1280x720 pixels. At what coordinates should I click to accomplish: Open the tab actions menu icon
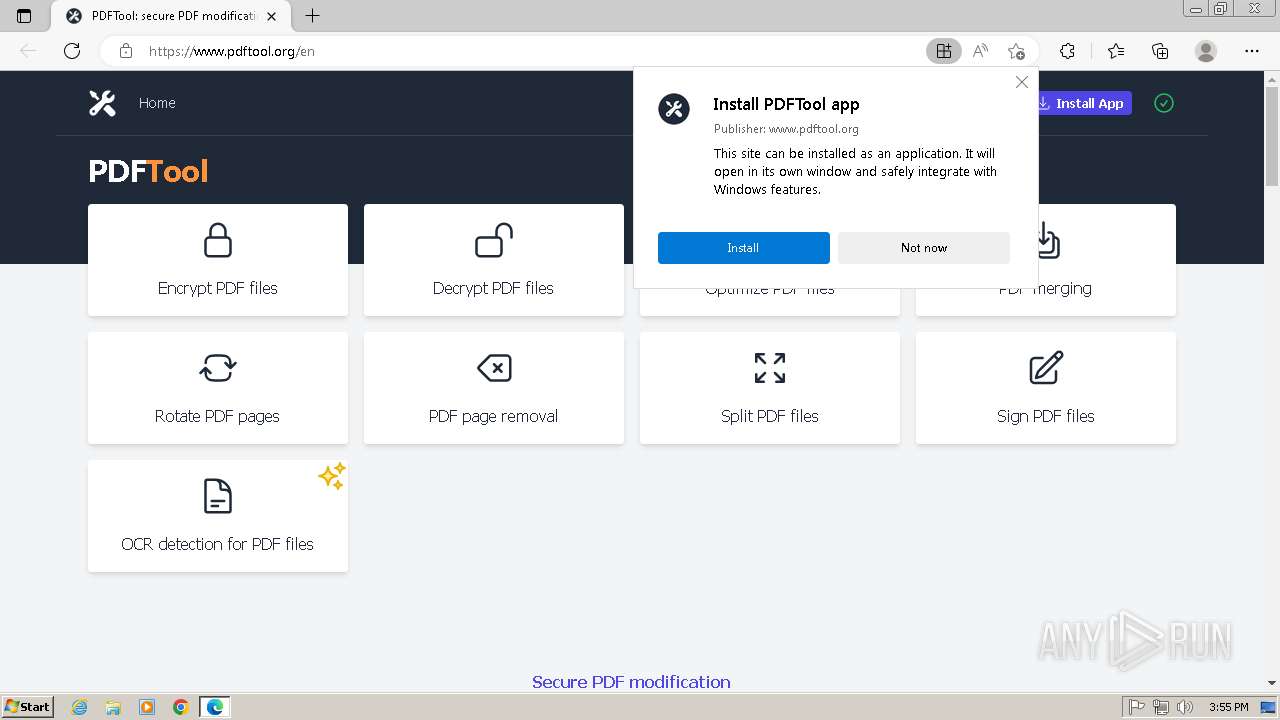(24, 16)
